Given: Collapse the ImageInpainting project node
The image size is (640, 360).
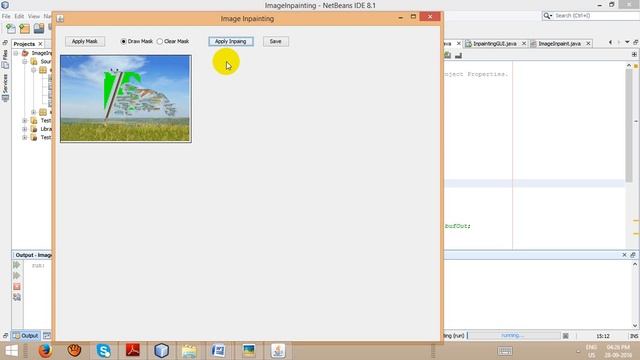Looking at the screenshot, I should click(x=16, y=53).
